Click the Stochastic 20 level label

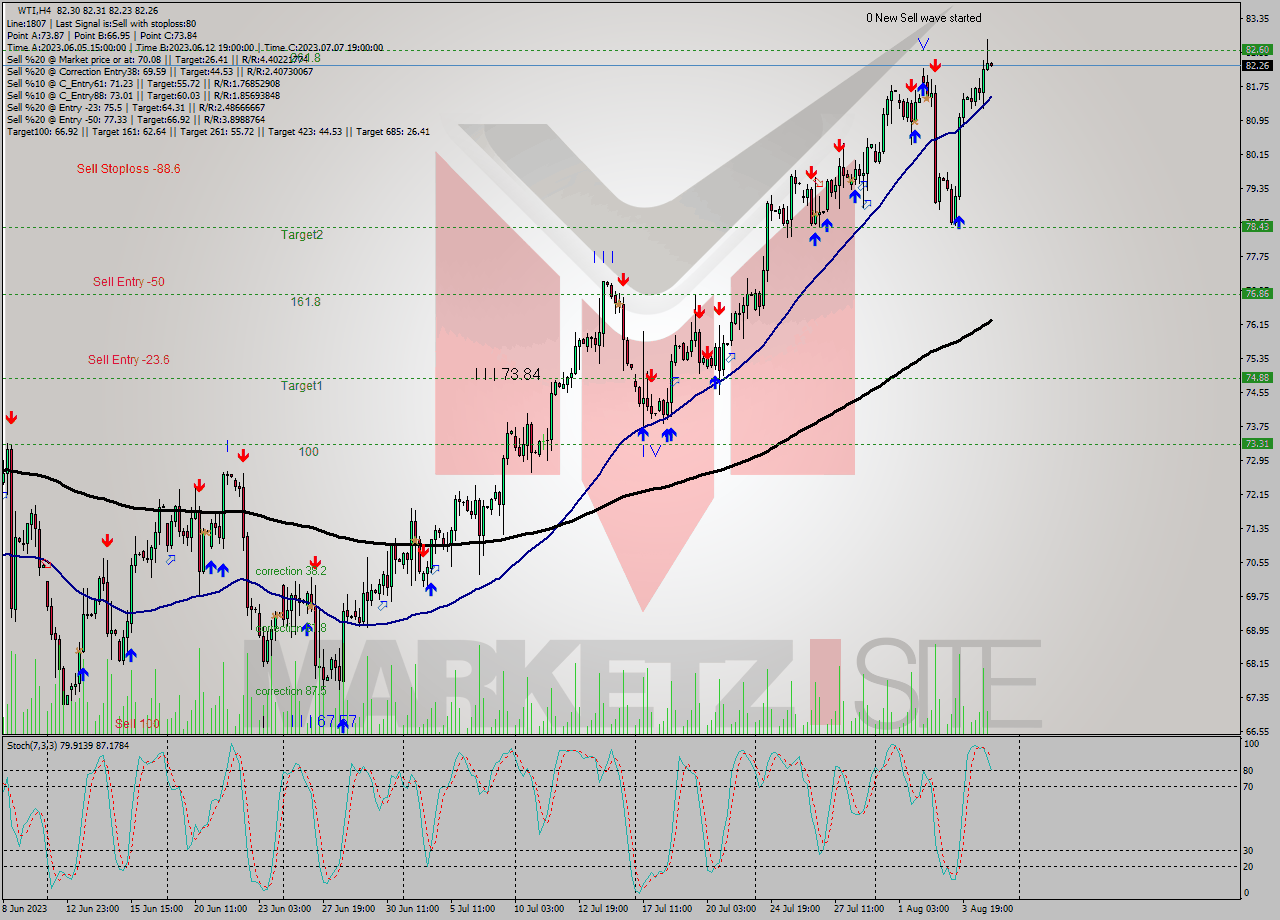click(1250, 866)
